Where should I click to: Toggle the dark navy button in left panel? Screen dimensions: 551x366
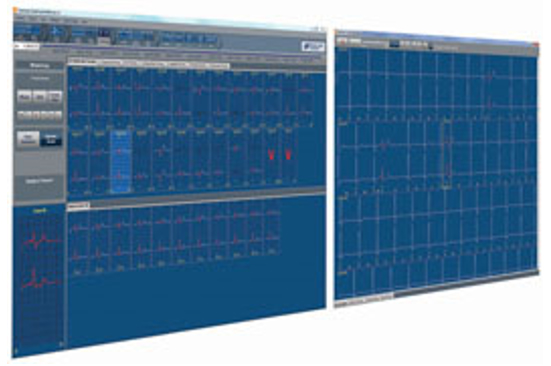[51, 139]
